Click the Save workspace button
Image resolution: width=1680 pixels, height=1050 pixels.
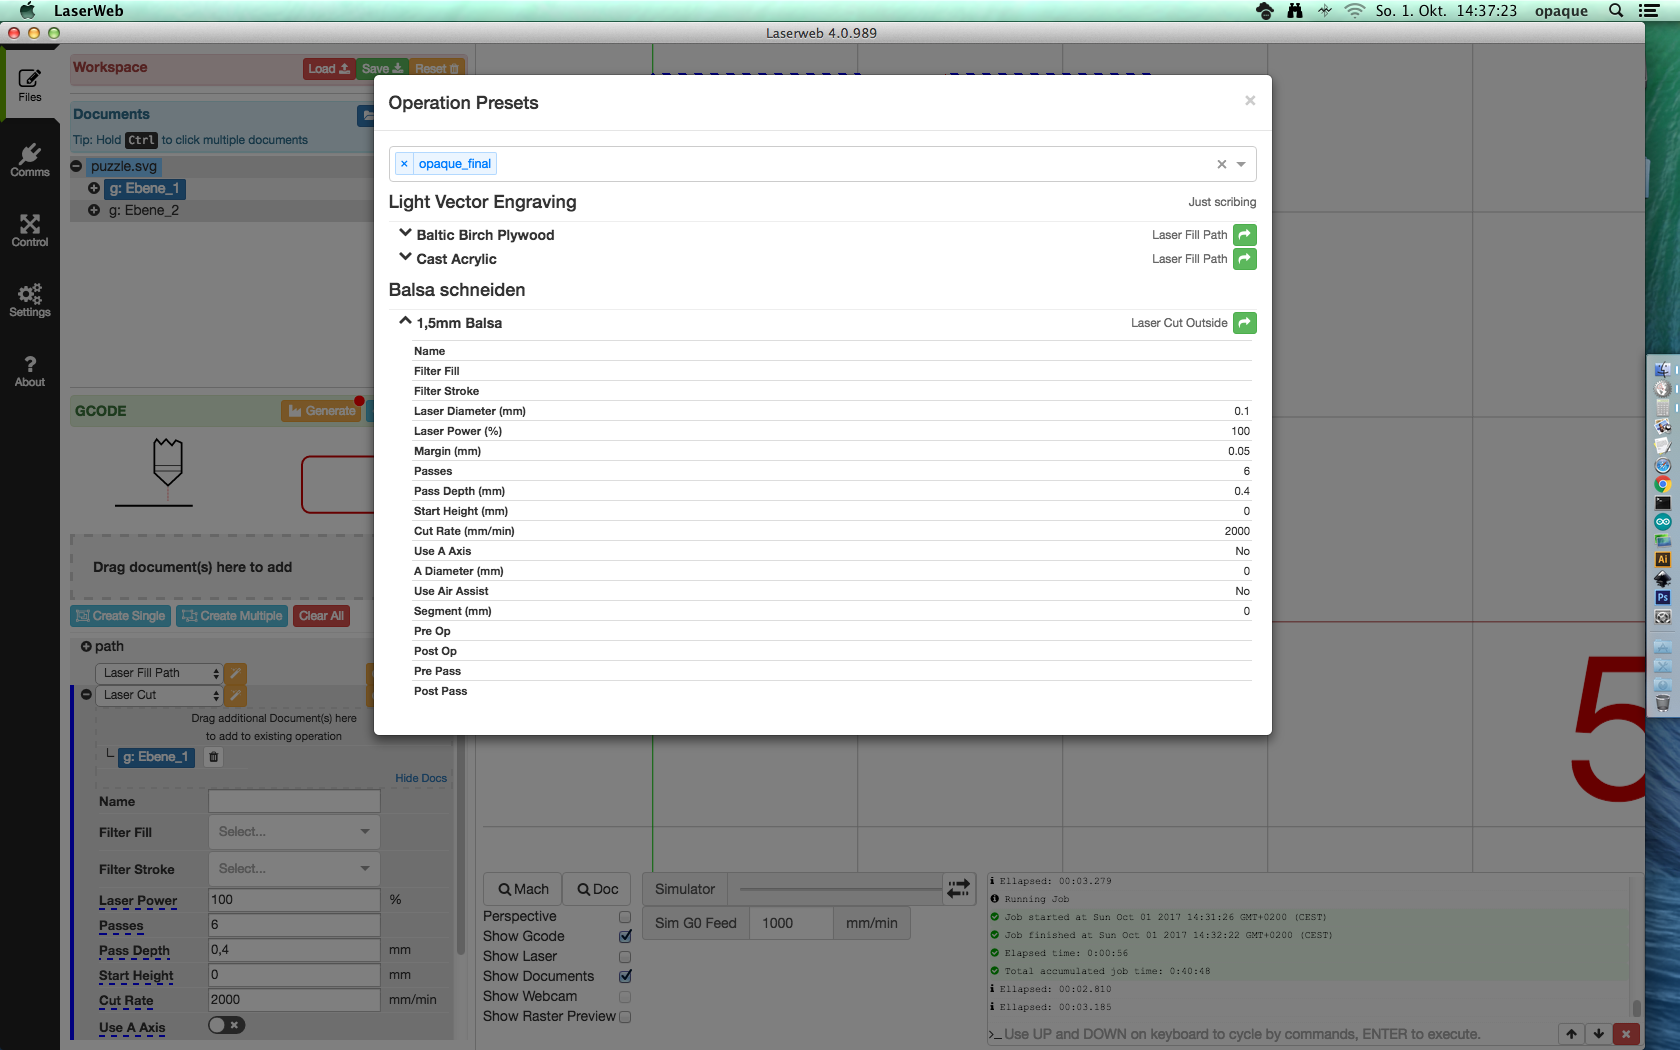tap(382, 68)
